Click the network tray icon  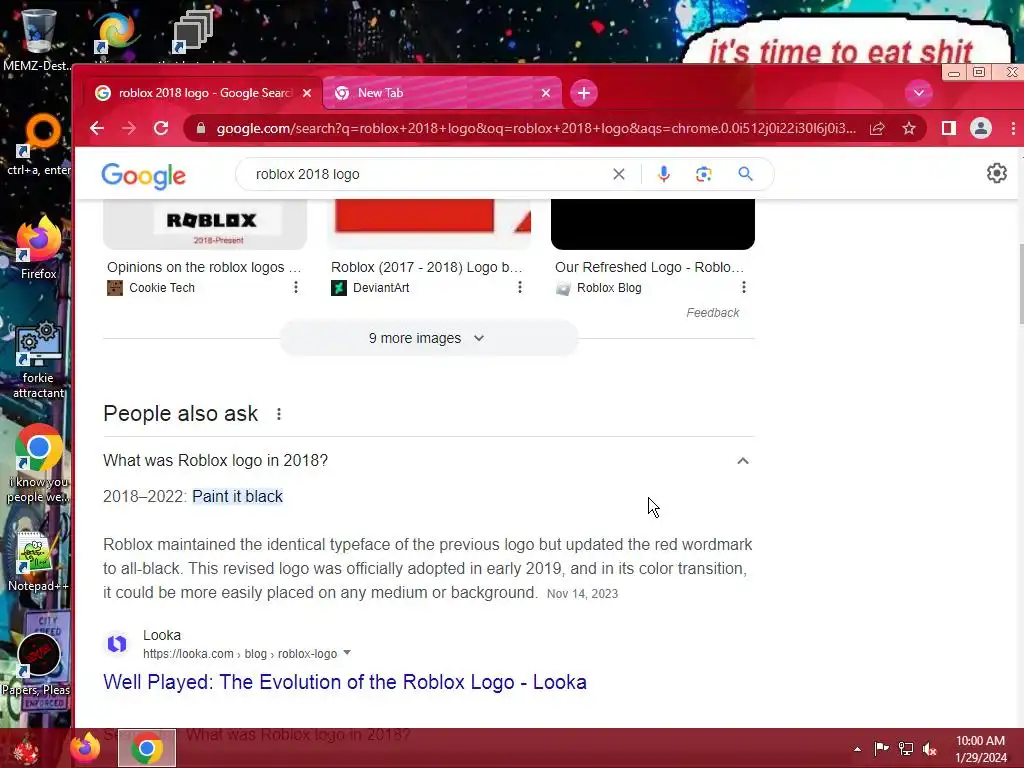click(x=906, y=749)
